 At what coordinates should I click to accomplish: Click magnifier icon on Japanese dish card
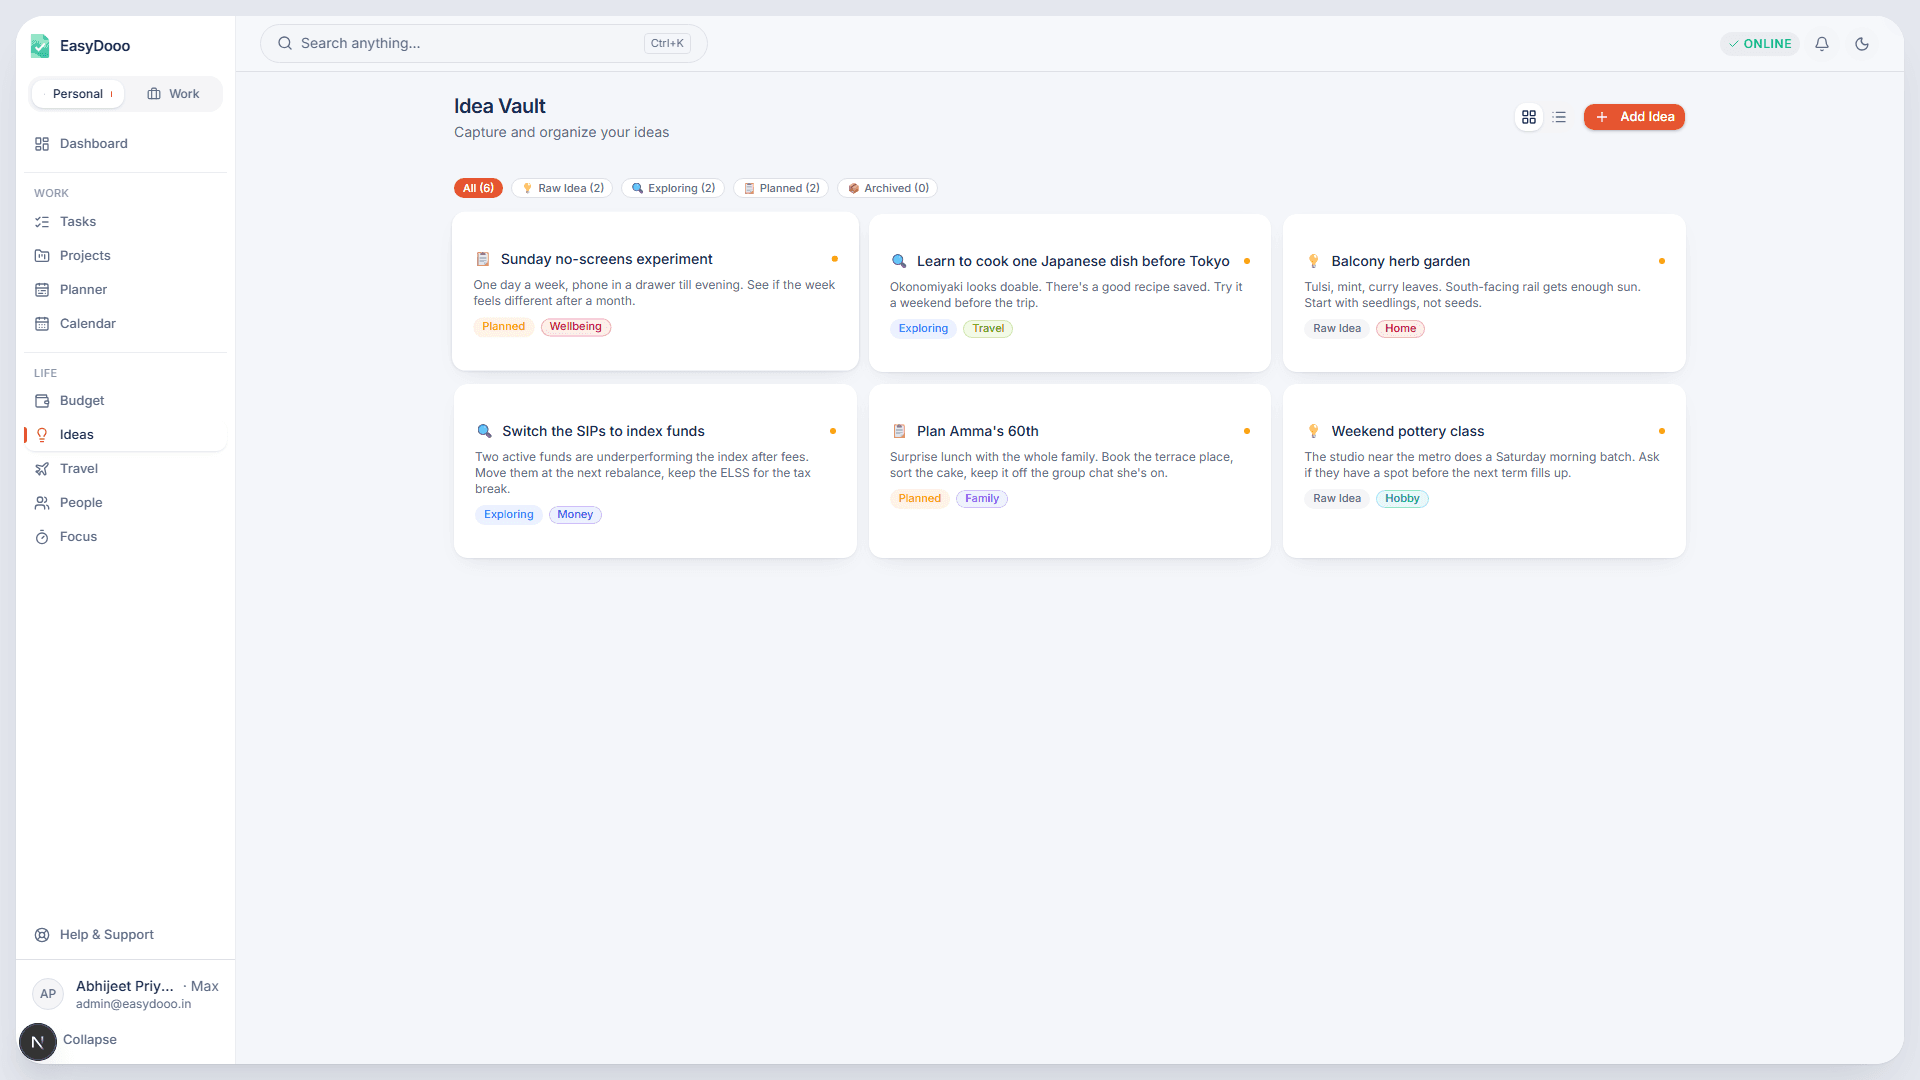point(899,261)
